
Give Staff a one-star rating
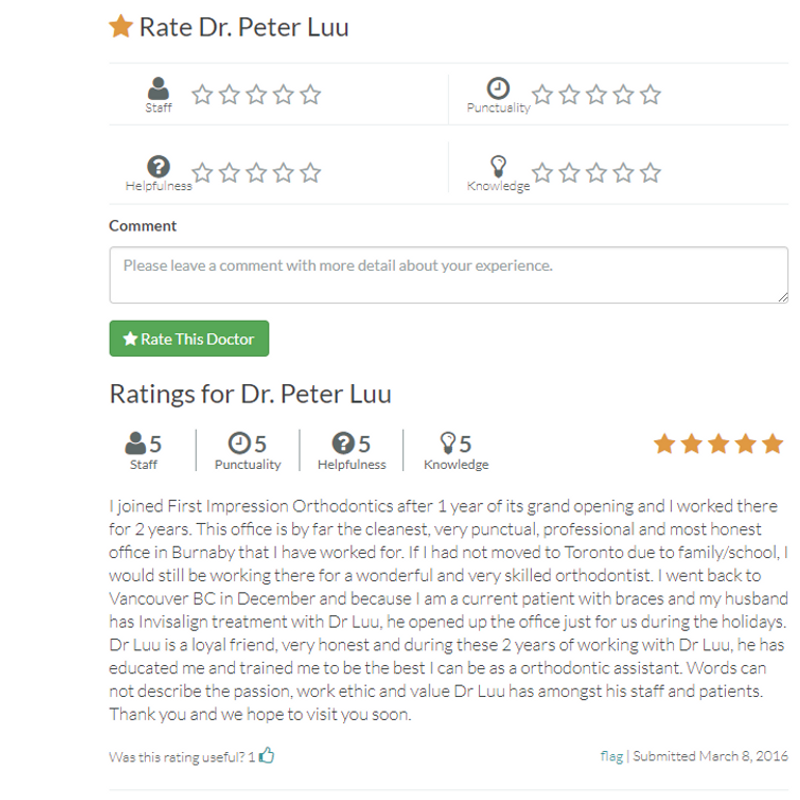203,95
